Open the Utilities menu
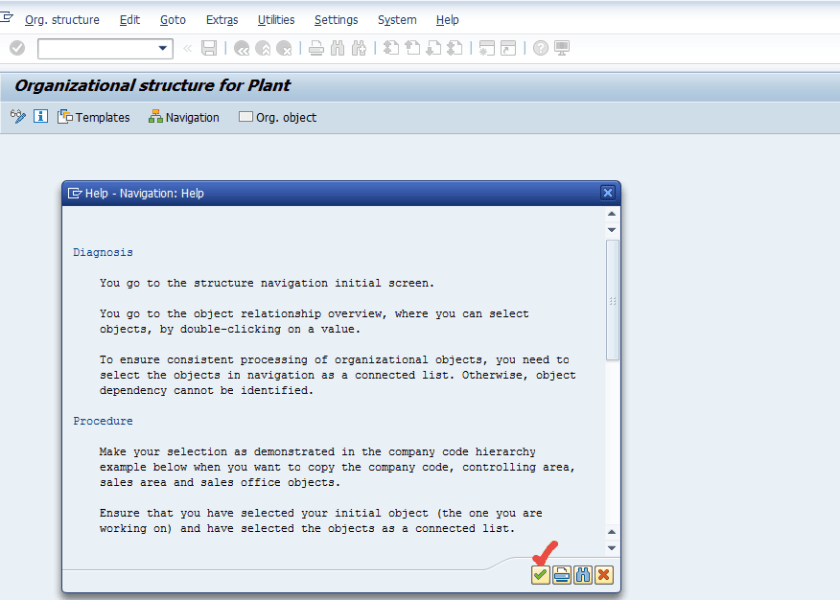The width and height of the screenshot is (840, 600). (x=276, y=20)
